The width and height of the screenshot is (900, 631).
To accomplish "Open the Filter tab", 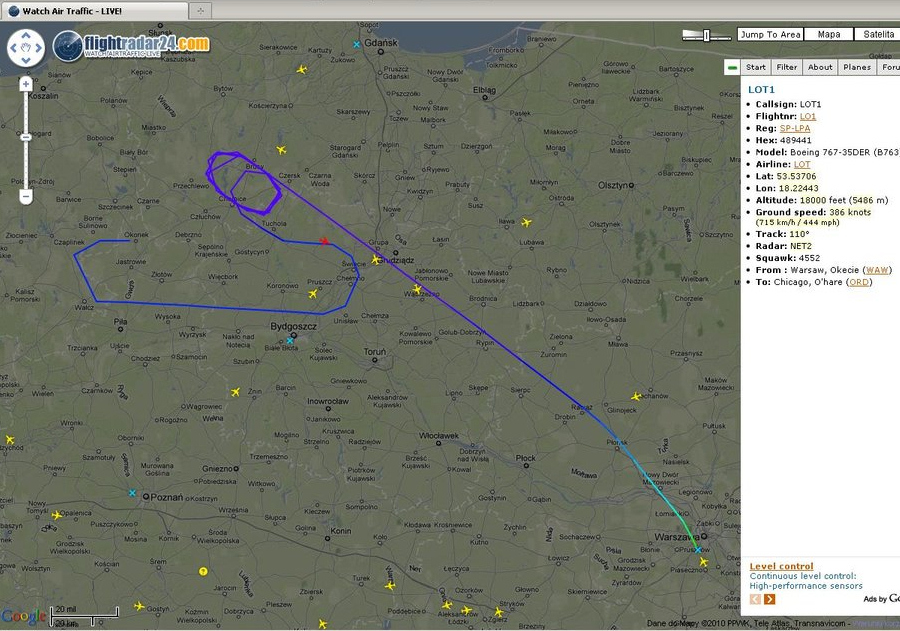I will click(x=787, y=67).
